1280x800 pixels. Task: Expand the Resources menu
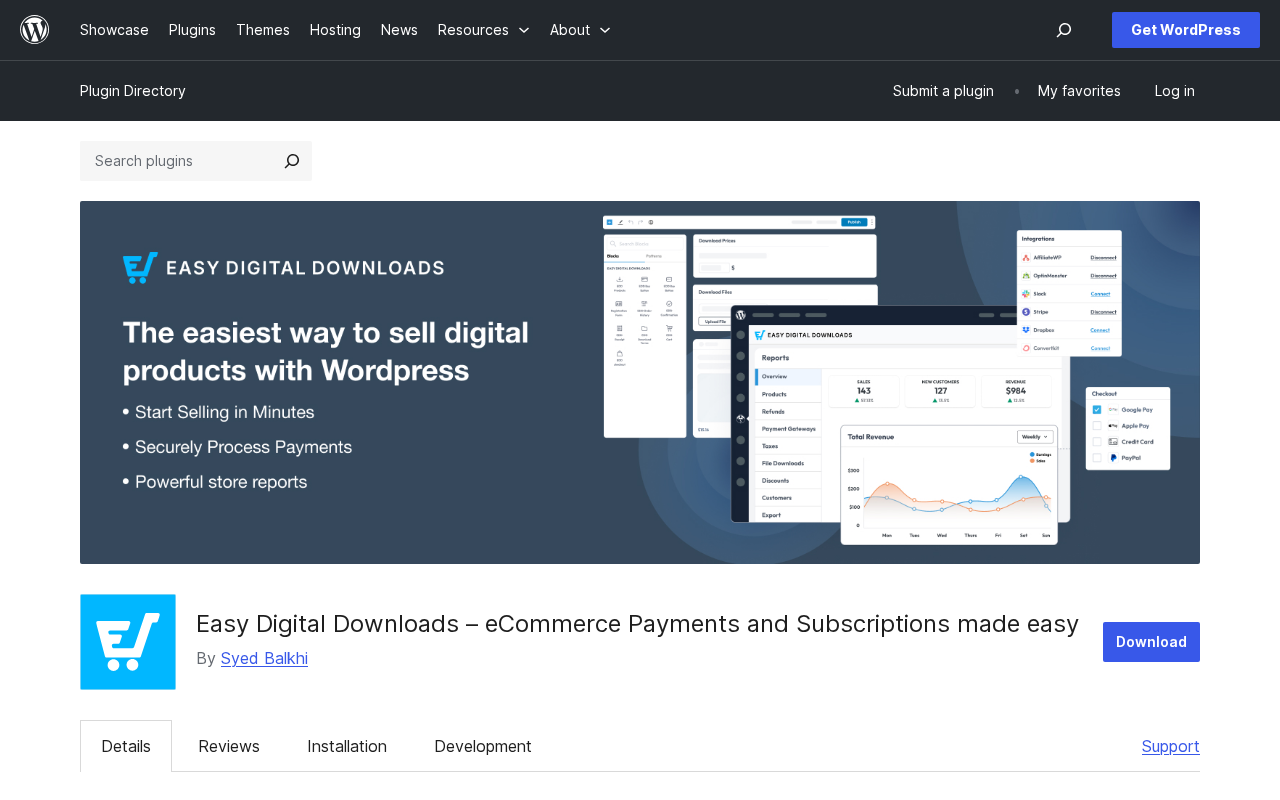pyautogui.click(x=484, y=30)
